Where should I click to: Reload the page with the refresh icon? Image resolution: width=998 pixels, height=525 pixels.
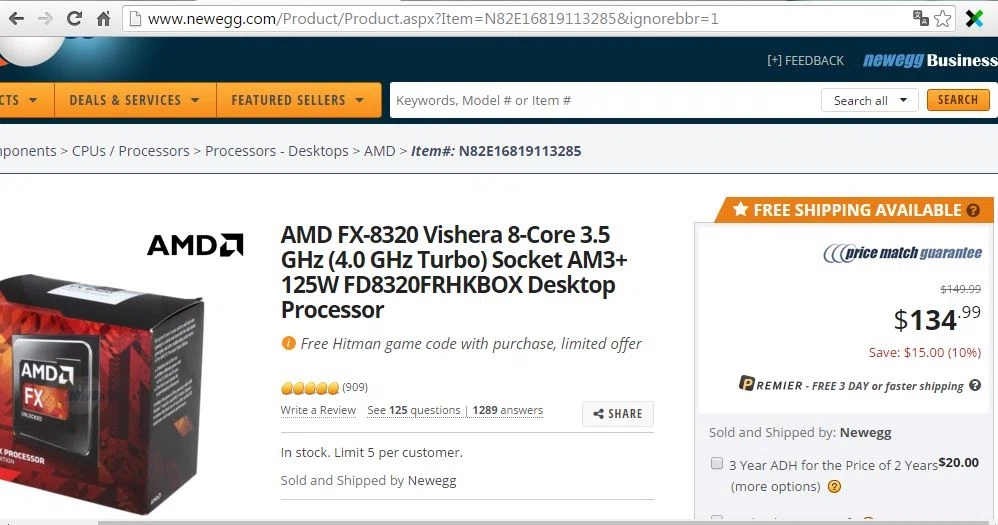tap(74, 18)
